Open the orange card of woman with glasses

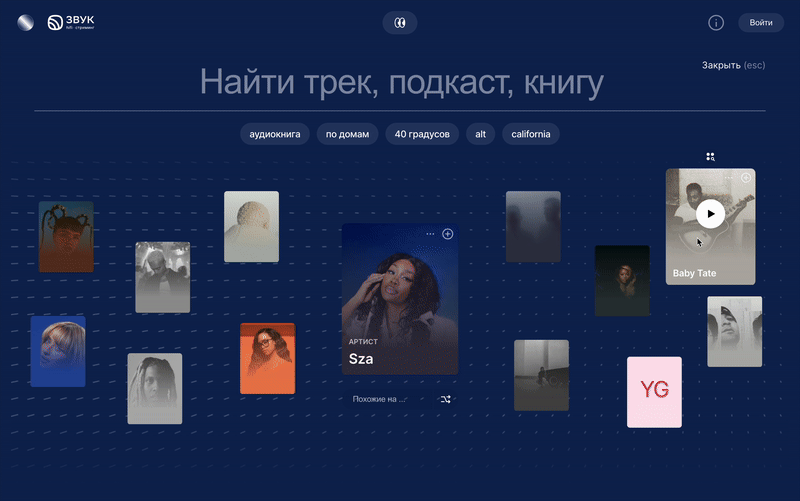pos(268,359)
